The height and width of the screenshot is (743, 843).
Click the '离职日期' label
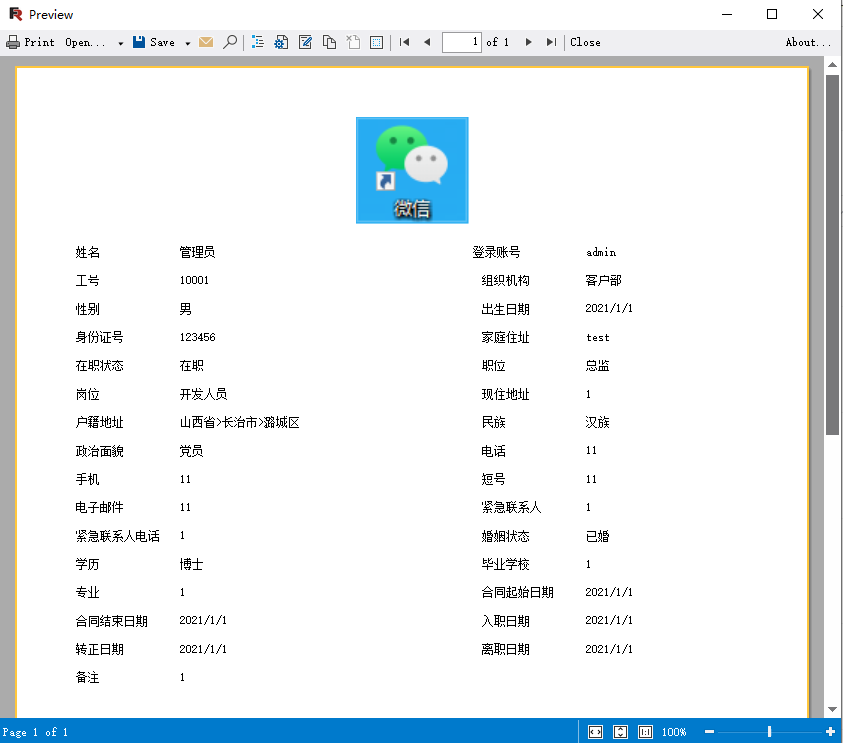(505, 649)
